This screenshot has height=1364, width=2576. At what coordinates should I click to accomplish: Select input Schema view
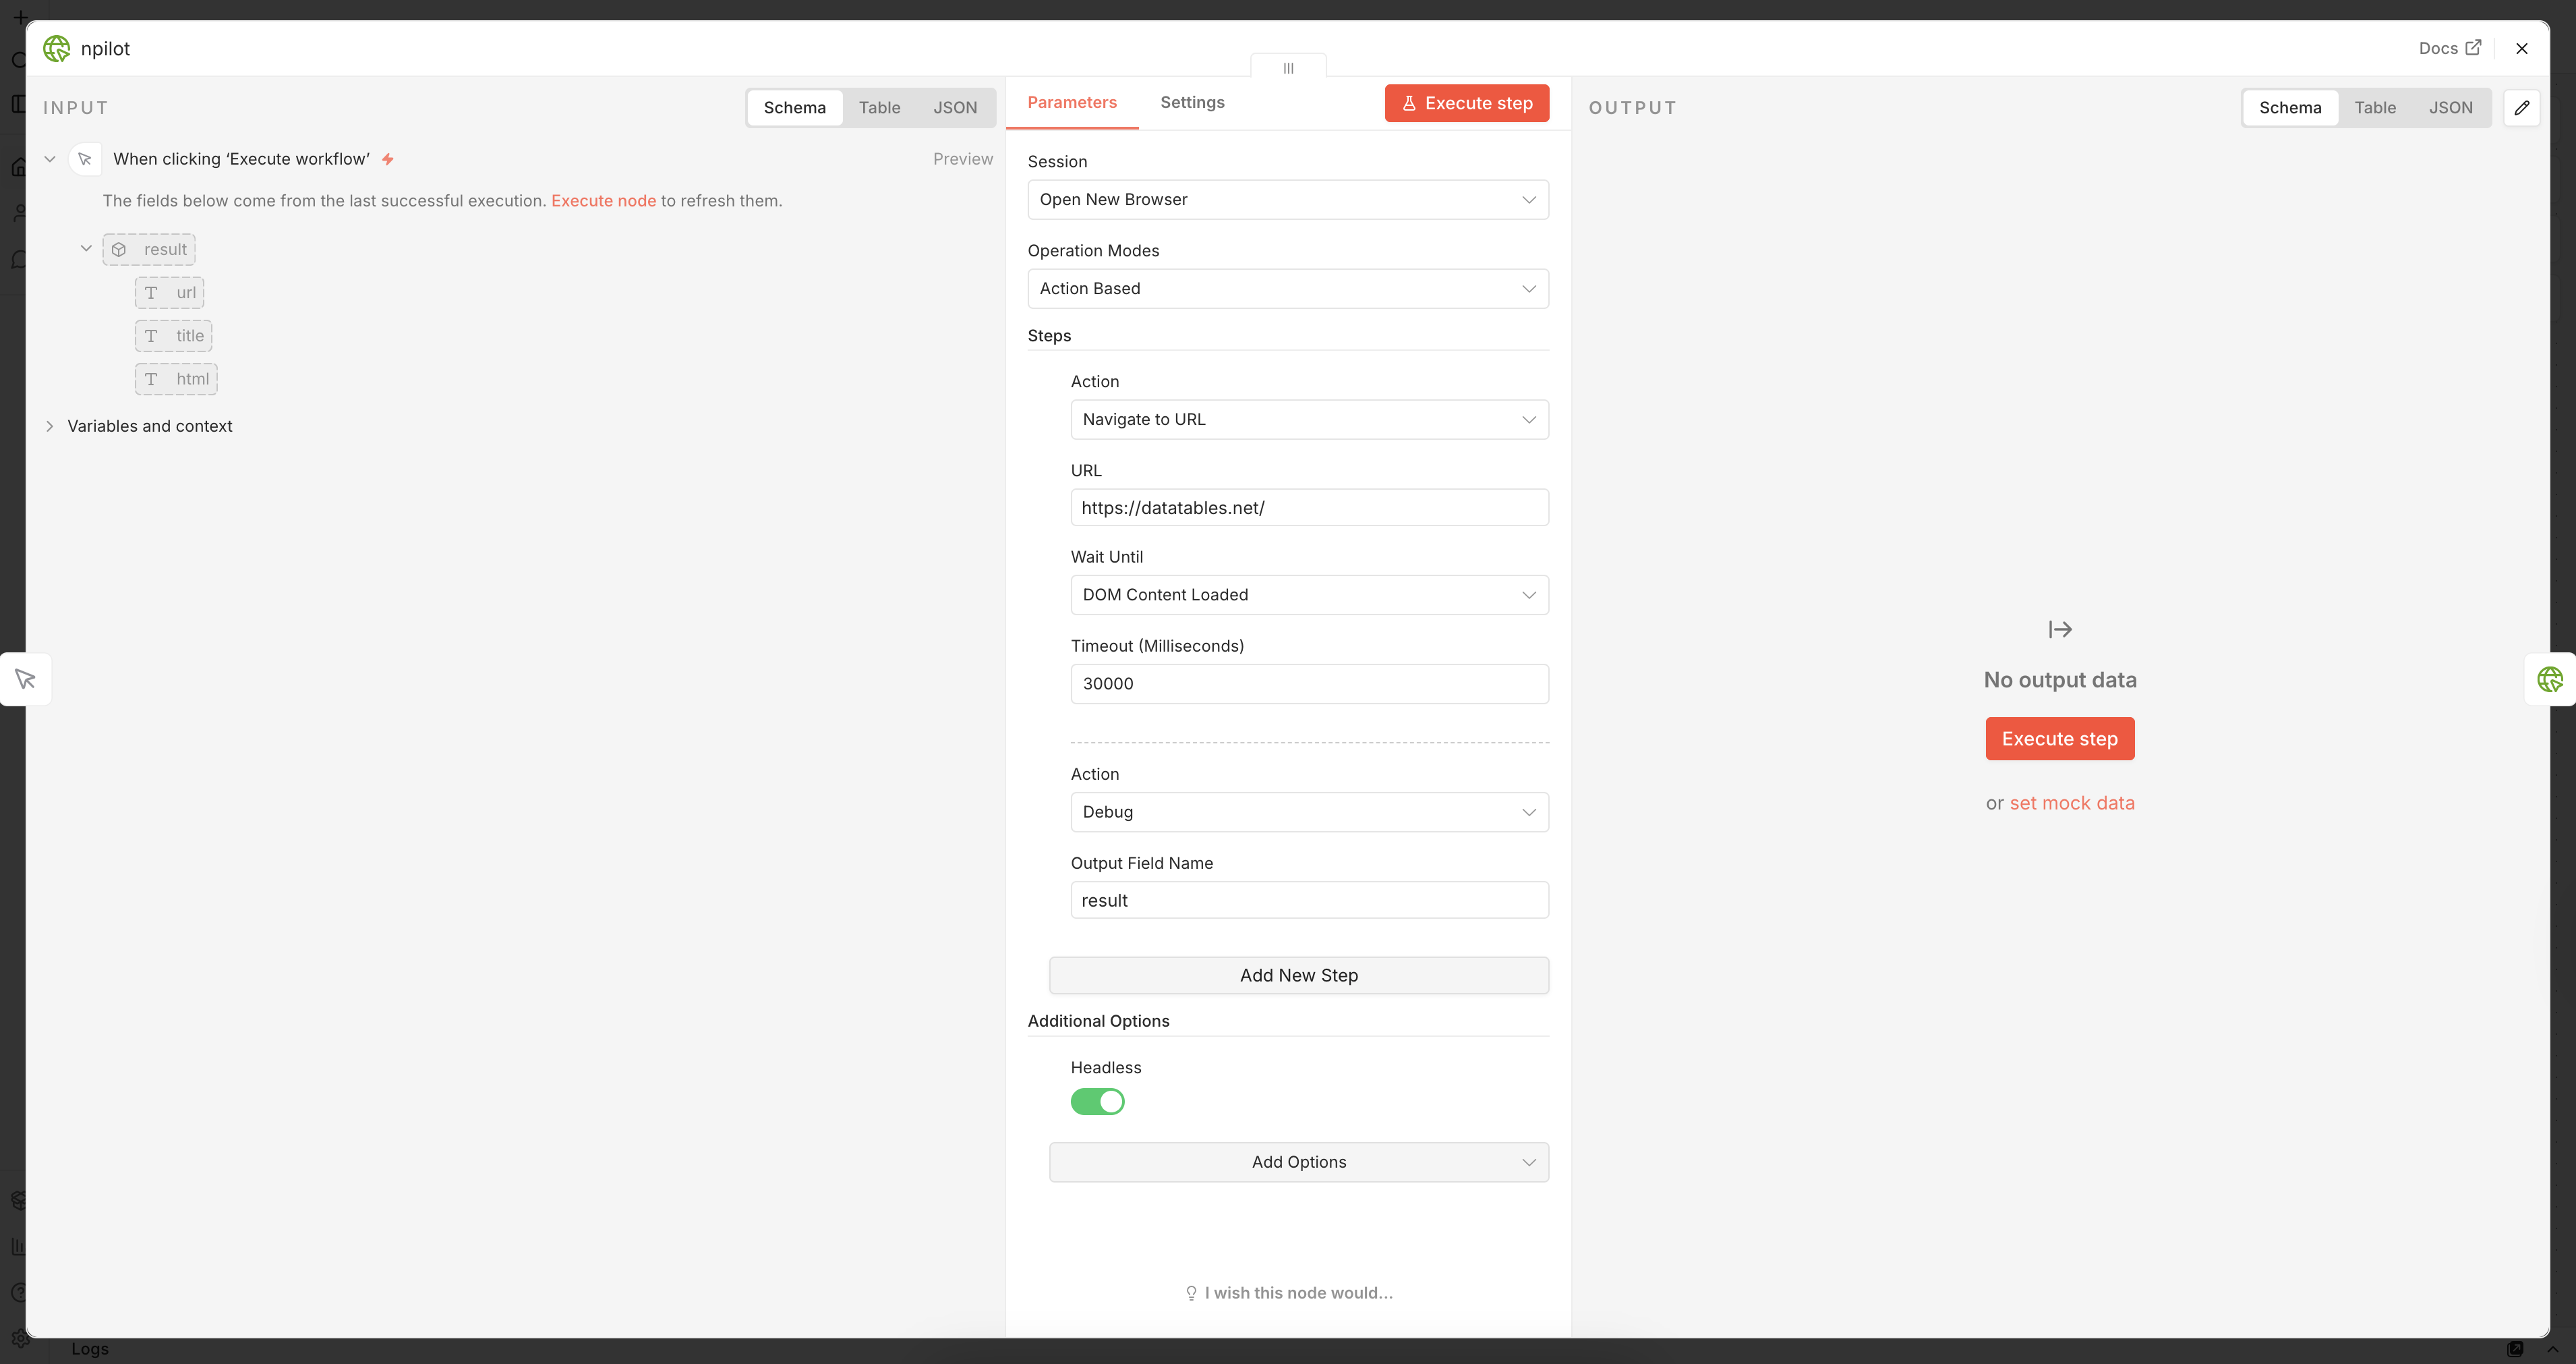794,107
